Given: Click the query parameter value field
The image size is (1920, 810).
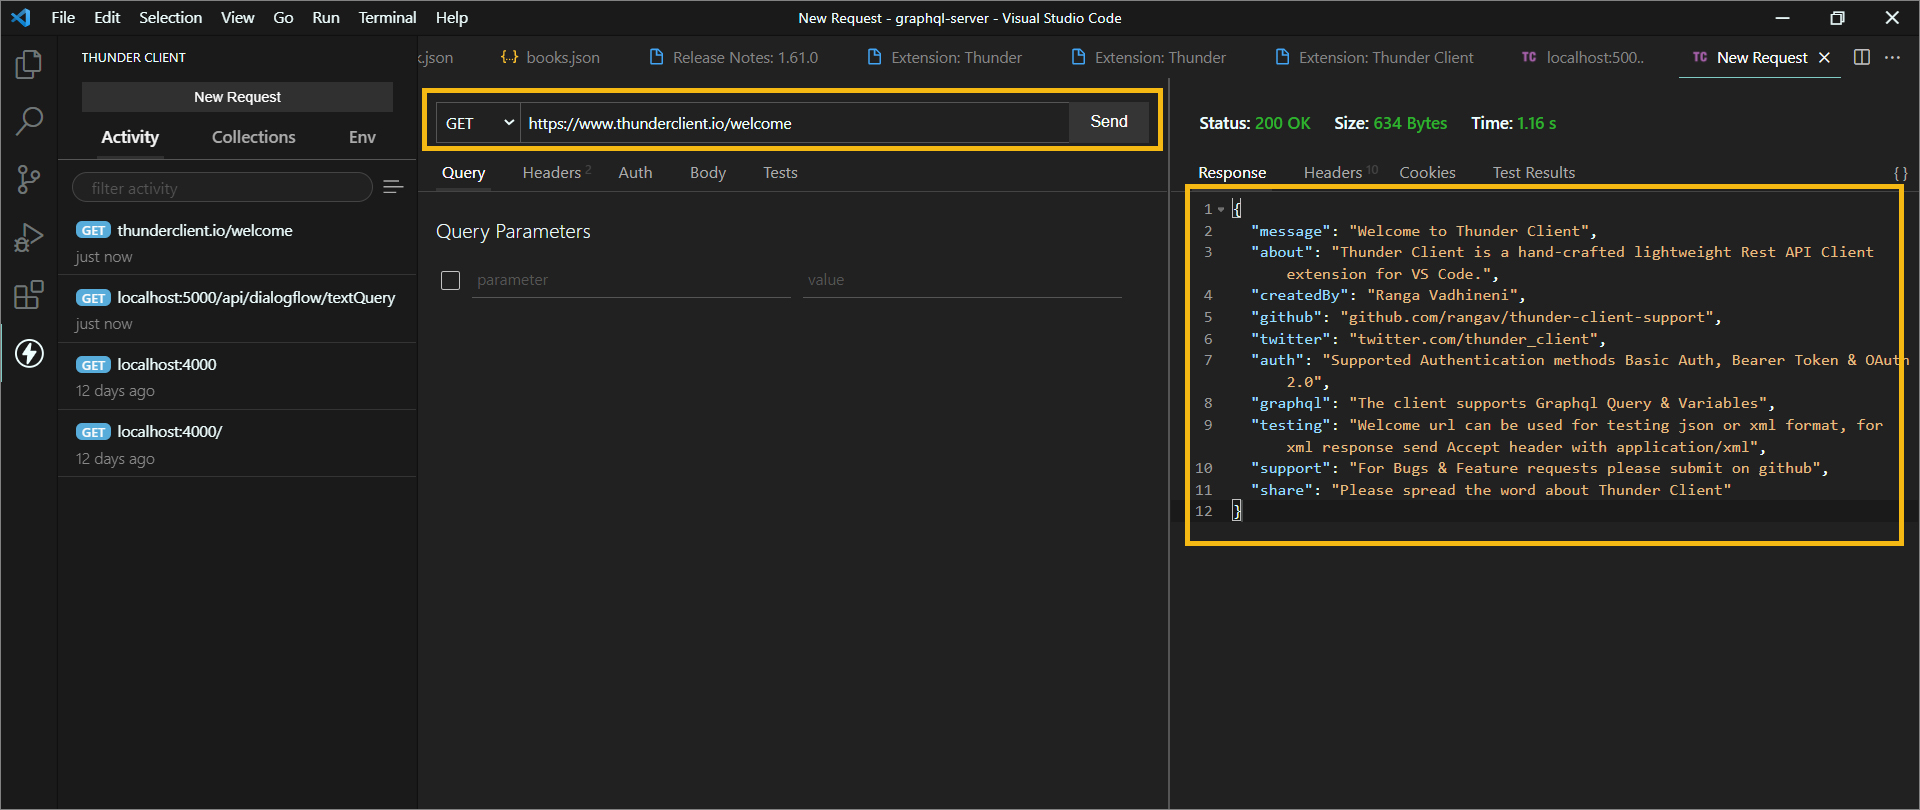Looking at the screenshot, I should coord(962,280).
